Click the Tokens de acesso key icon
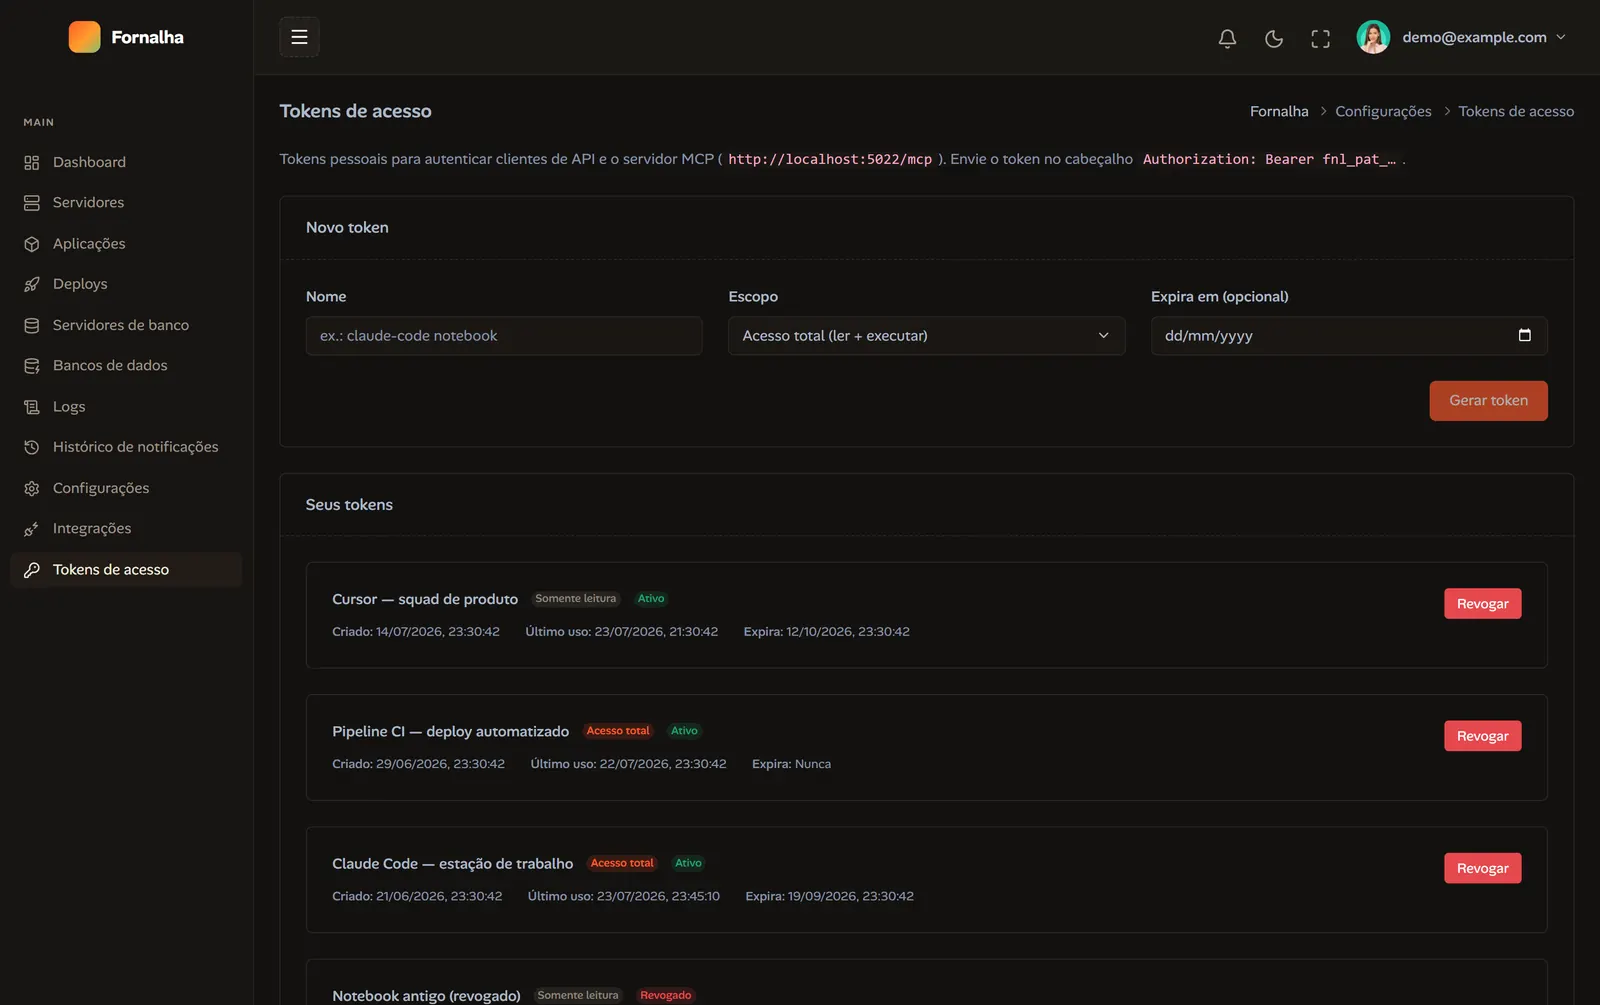This screenshot has height=1005, width=1600. (32, 570)
